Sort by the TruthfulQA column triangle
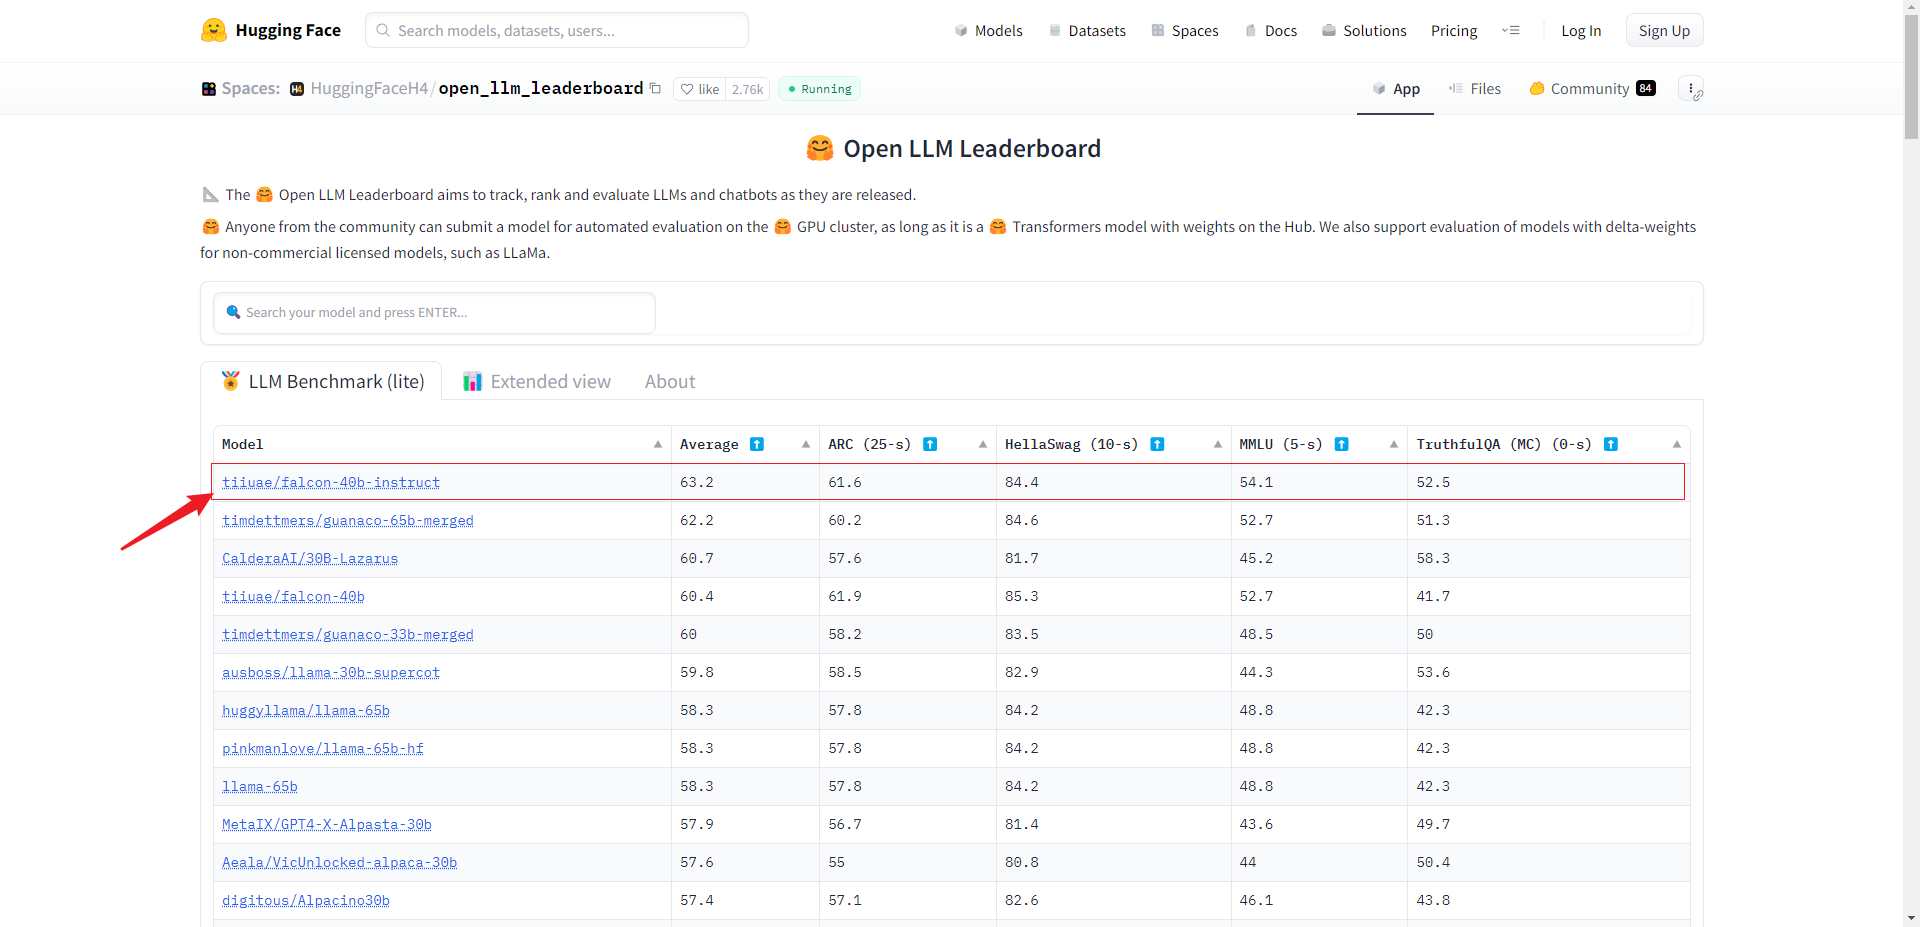The width and height of the screenshot is (1920, 927). click(1677, 444)
